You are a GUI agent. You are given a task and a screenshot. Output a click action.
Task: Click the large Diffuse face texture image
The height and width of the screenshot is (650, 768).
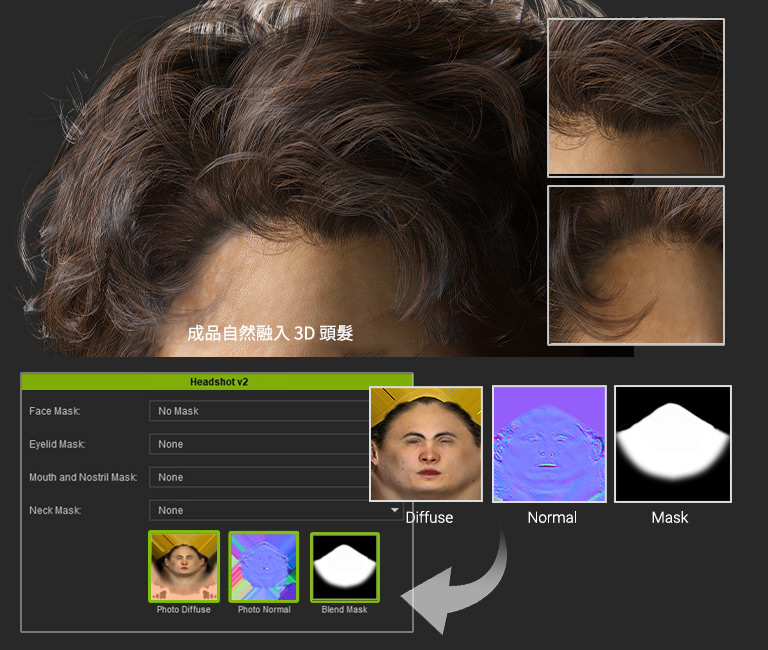point(426,443)
